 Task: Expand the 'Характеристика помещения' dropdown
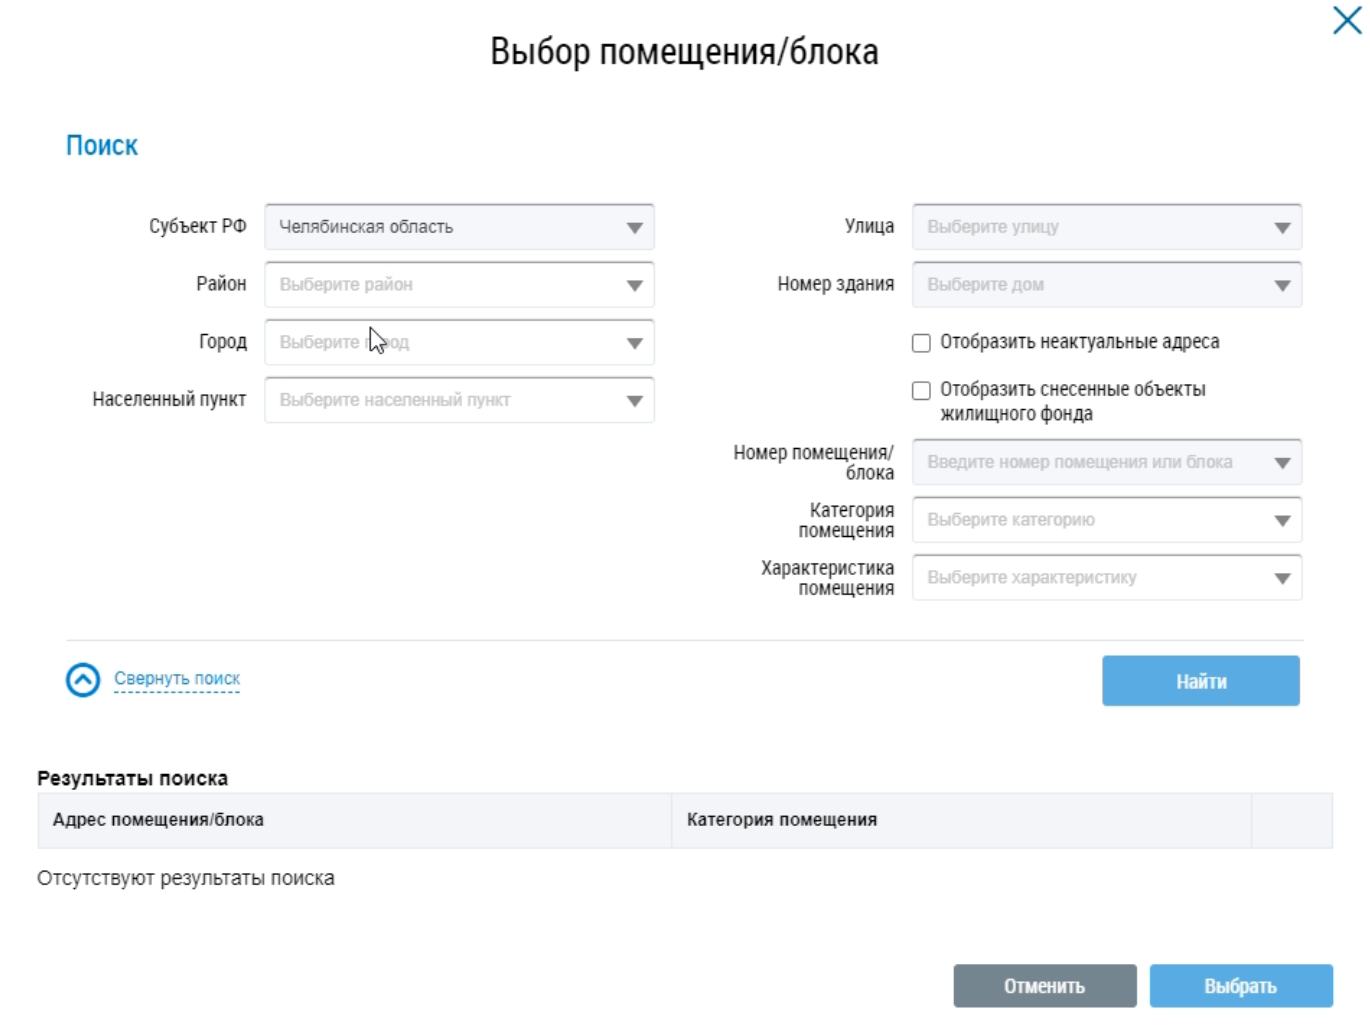pos(1281,578)
